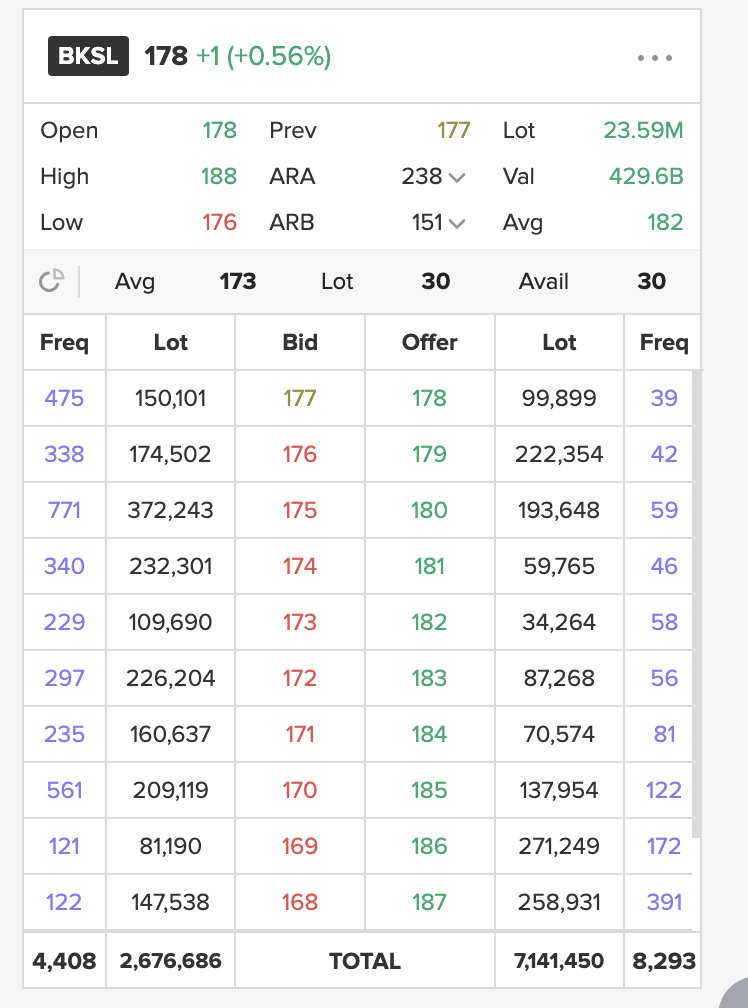Select offer price 181

tap(429, 566)
